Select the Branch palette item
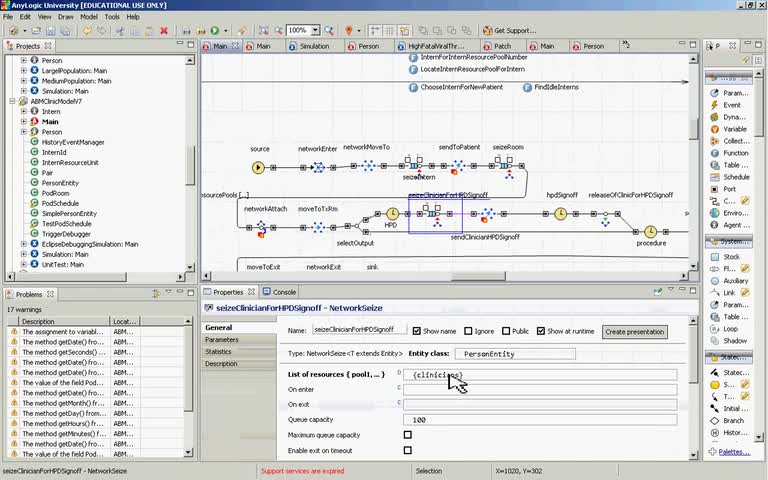The height and width of the screenshot is (480, 768). (x=727, y=420)
